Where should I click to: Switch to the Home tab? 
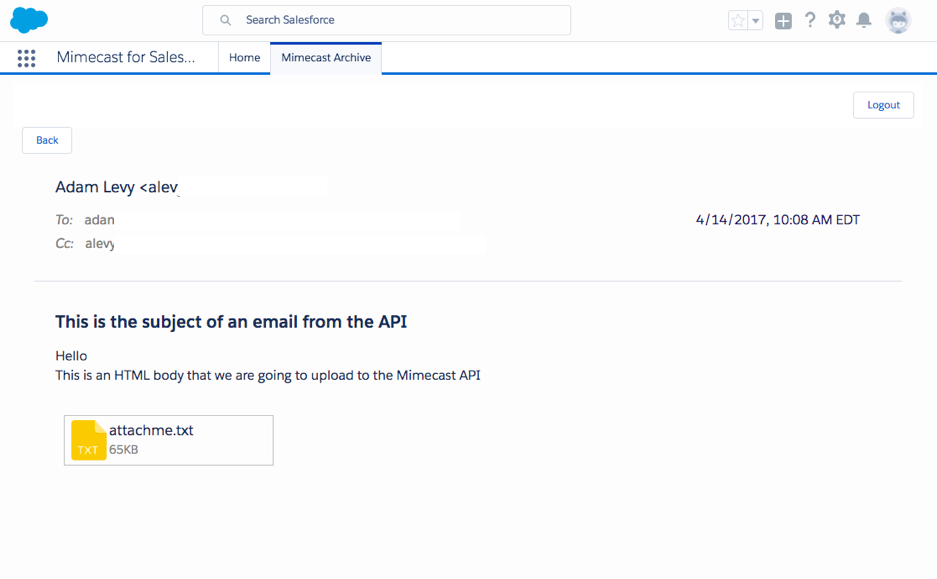click(243, 57)
